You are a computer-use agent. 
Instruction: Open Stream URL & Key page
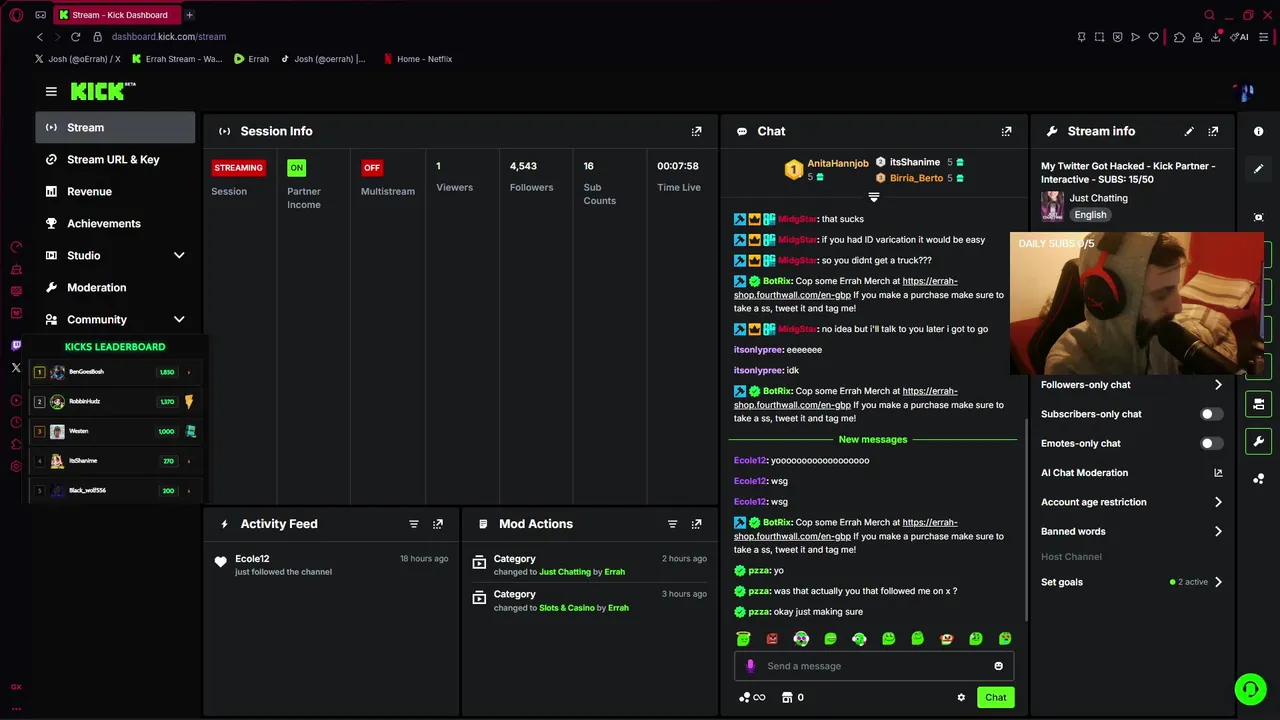[115, 159]
